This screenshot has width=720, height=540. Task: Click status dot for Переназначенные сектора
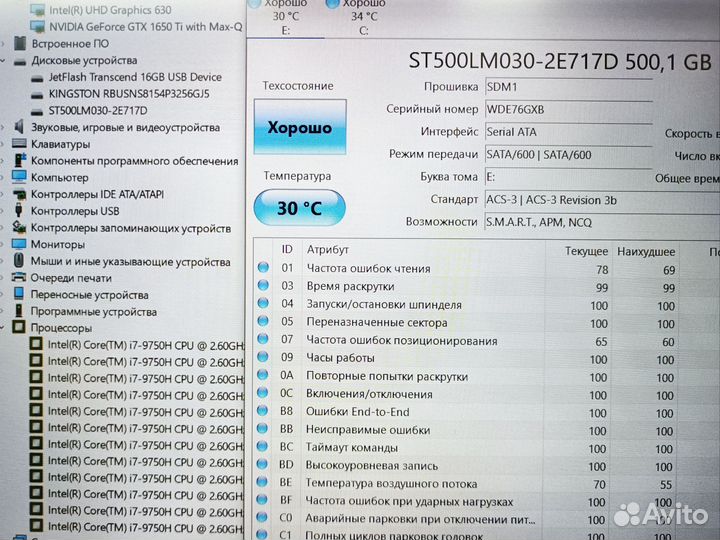point(263,321)
